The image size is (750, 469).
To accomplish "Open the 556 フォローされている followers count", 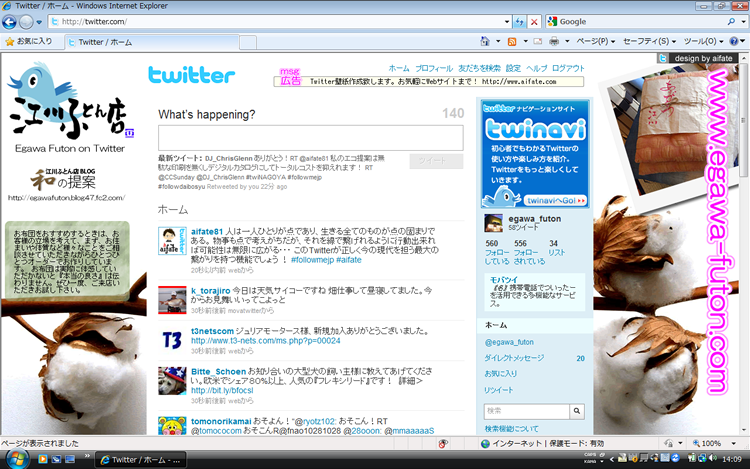I will click(x=529, y=252).
